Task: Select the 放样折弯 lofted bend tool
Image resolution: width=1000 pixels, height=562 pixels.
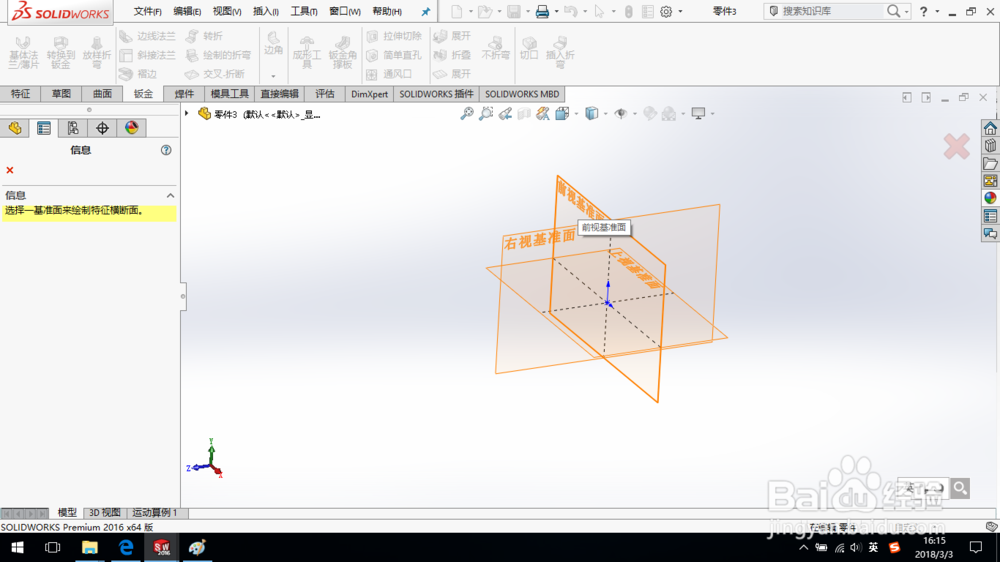Action: pos(96,52)
